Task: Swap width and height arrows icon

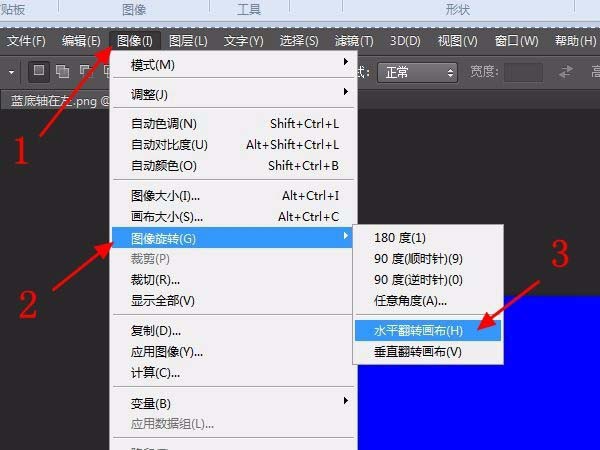Action: [565, 72]
